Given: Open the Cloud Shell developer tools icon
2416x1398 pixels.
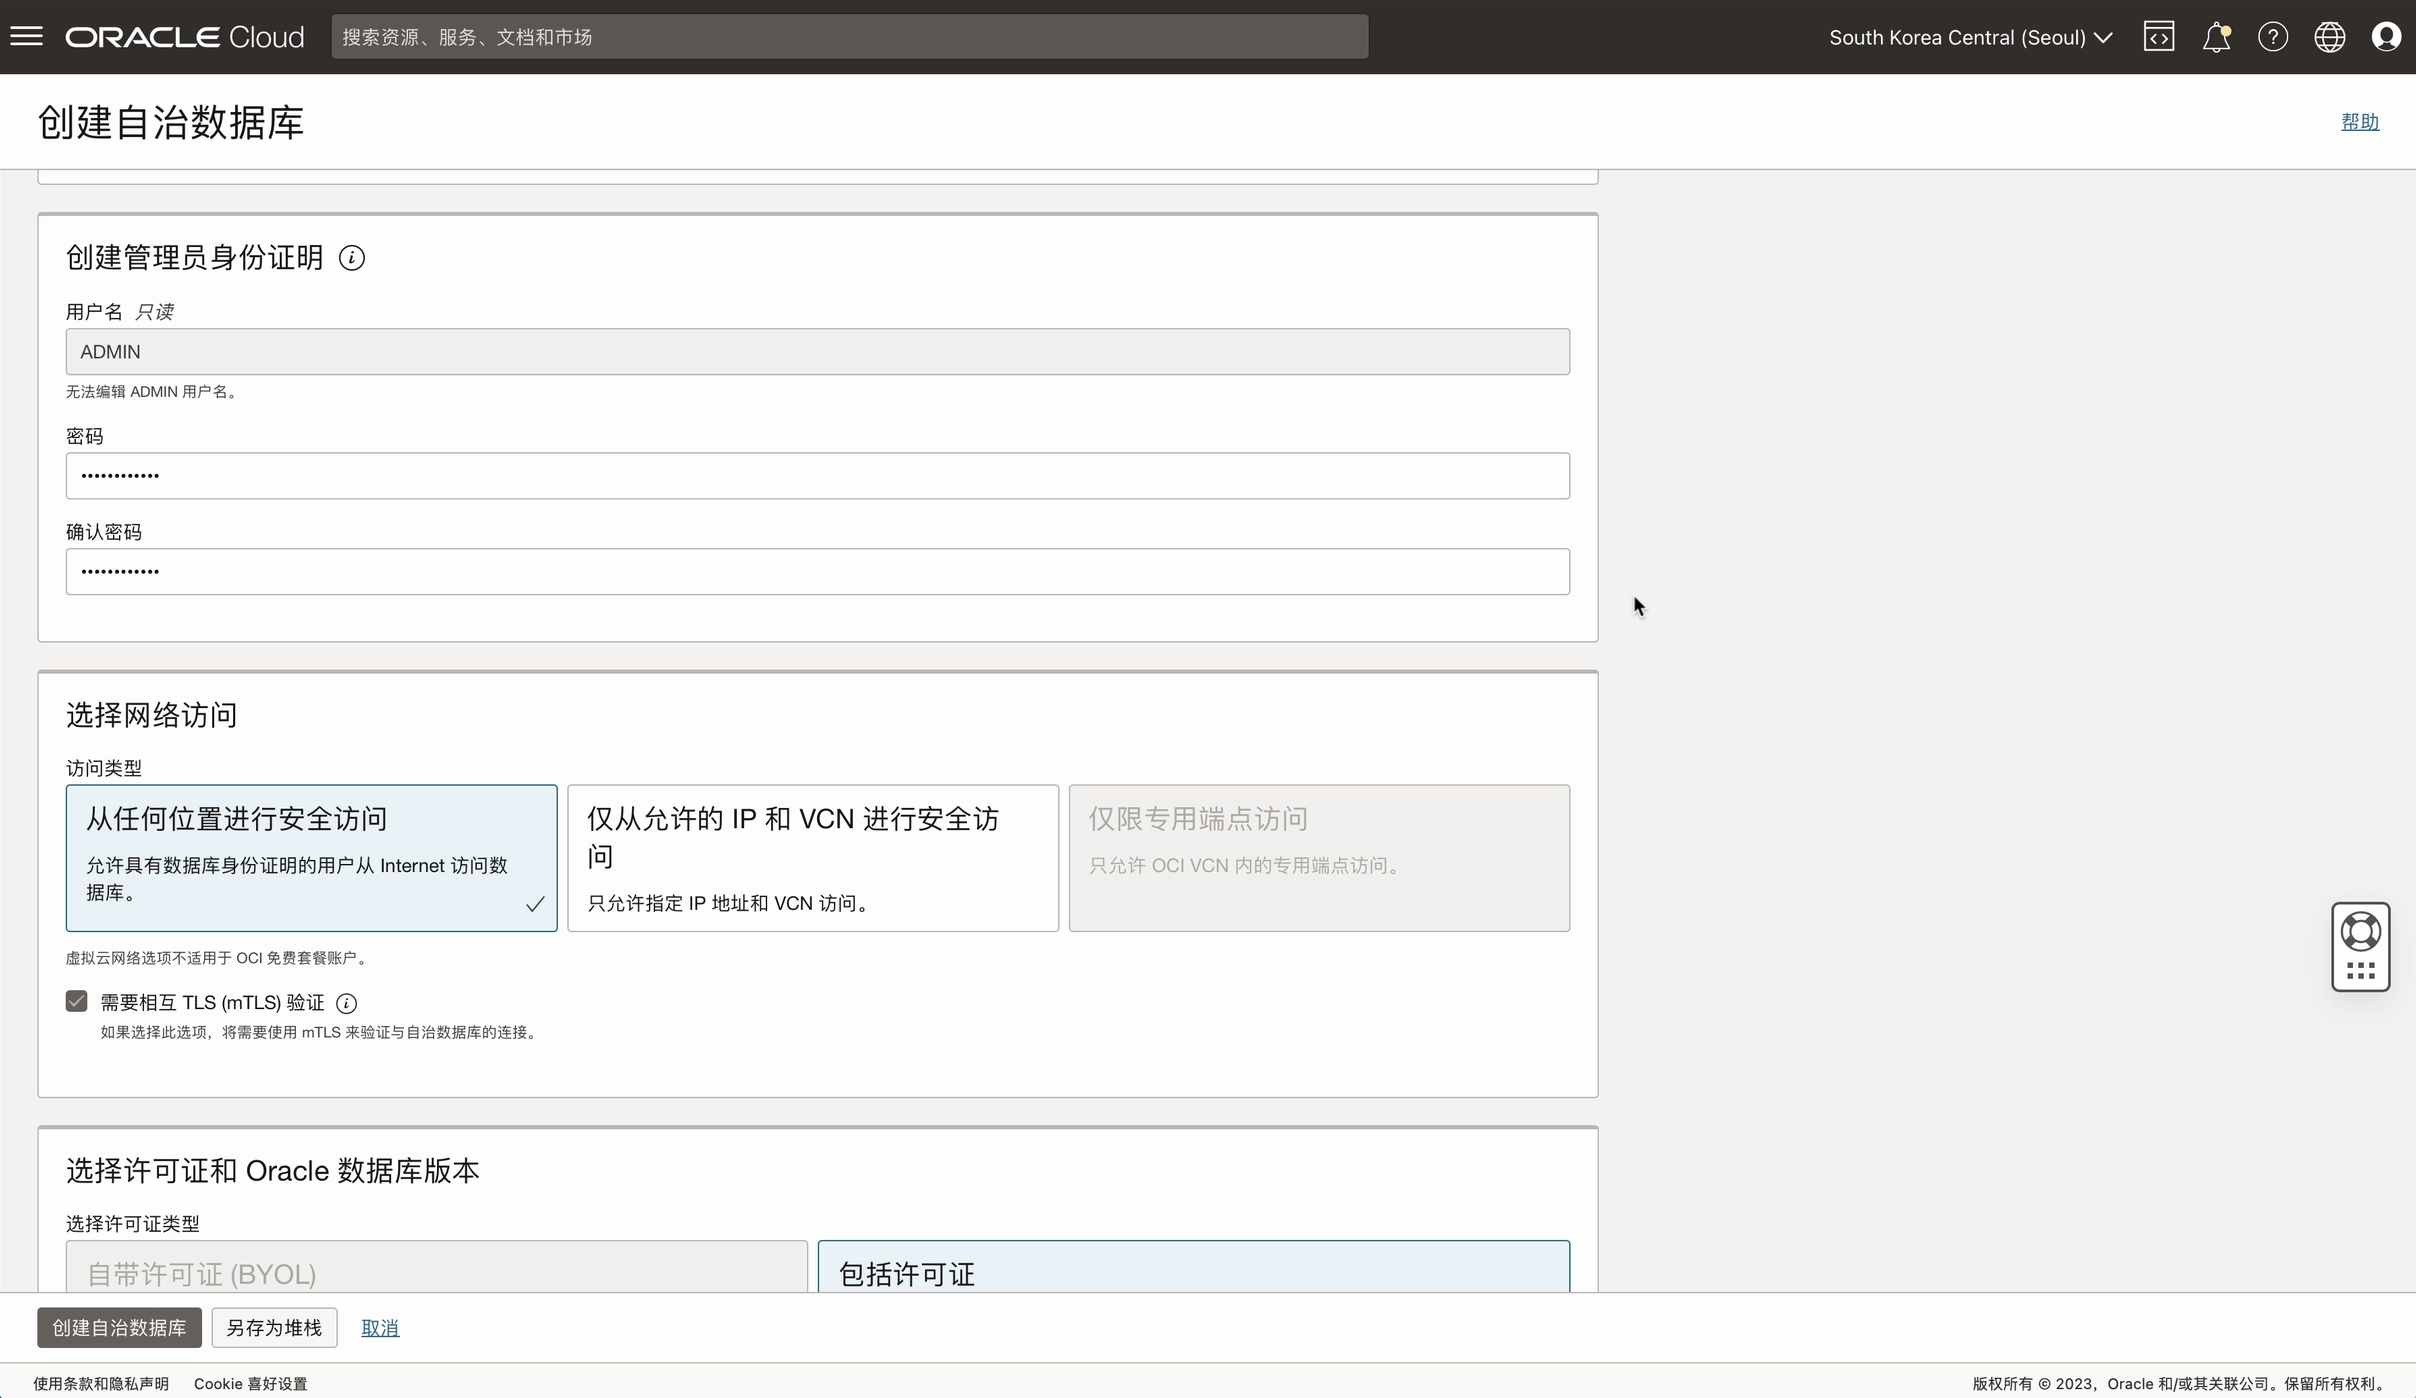Looking at the screenshot, I should pos(2159,37).
